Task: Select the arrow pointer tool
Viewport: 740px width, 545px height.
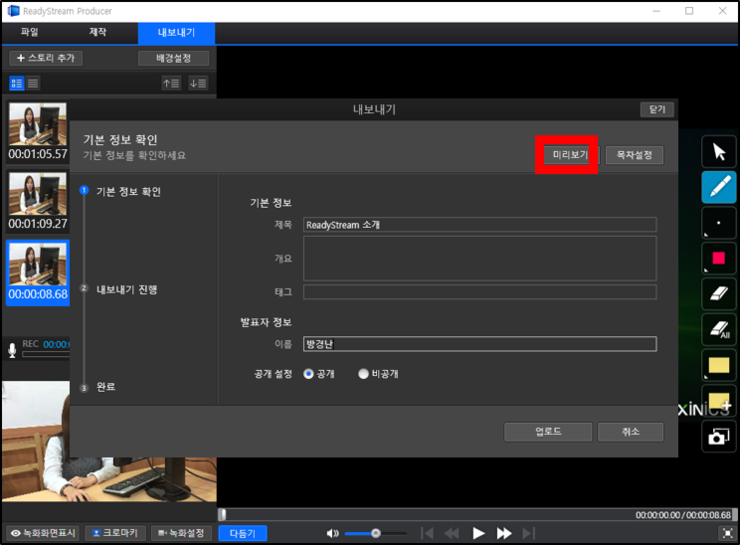Action: pyautogui.click(x=719, y=152)
